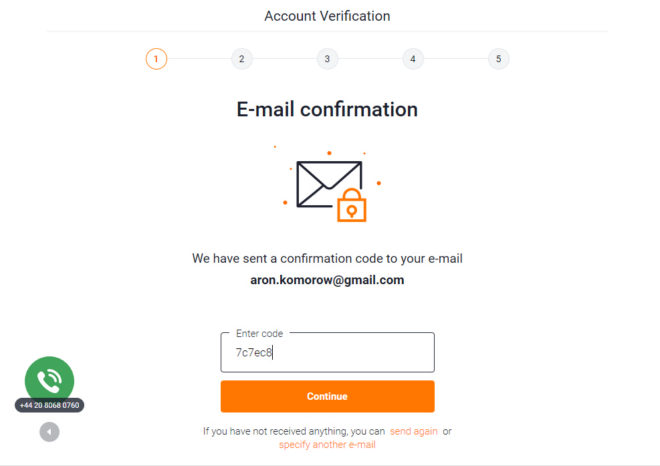Collapse the call widget with gray arrow
The height and width of the screenshot is (466, 660).
(49, 431)
